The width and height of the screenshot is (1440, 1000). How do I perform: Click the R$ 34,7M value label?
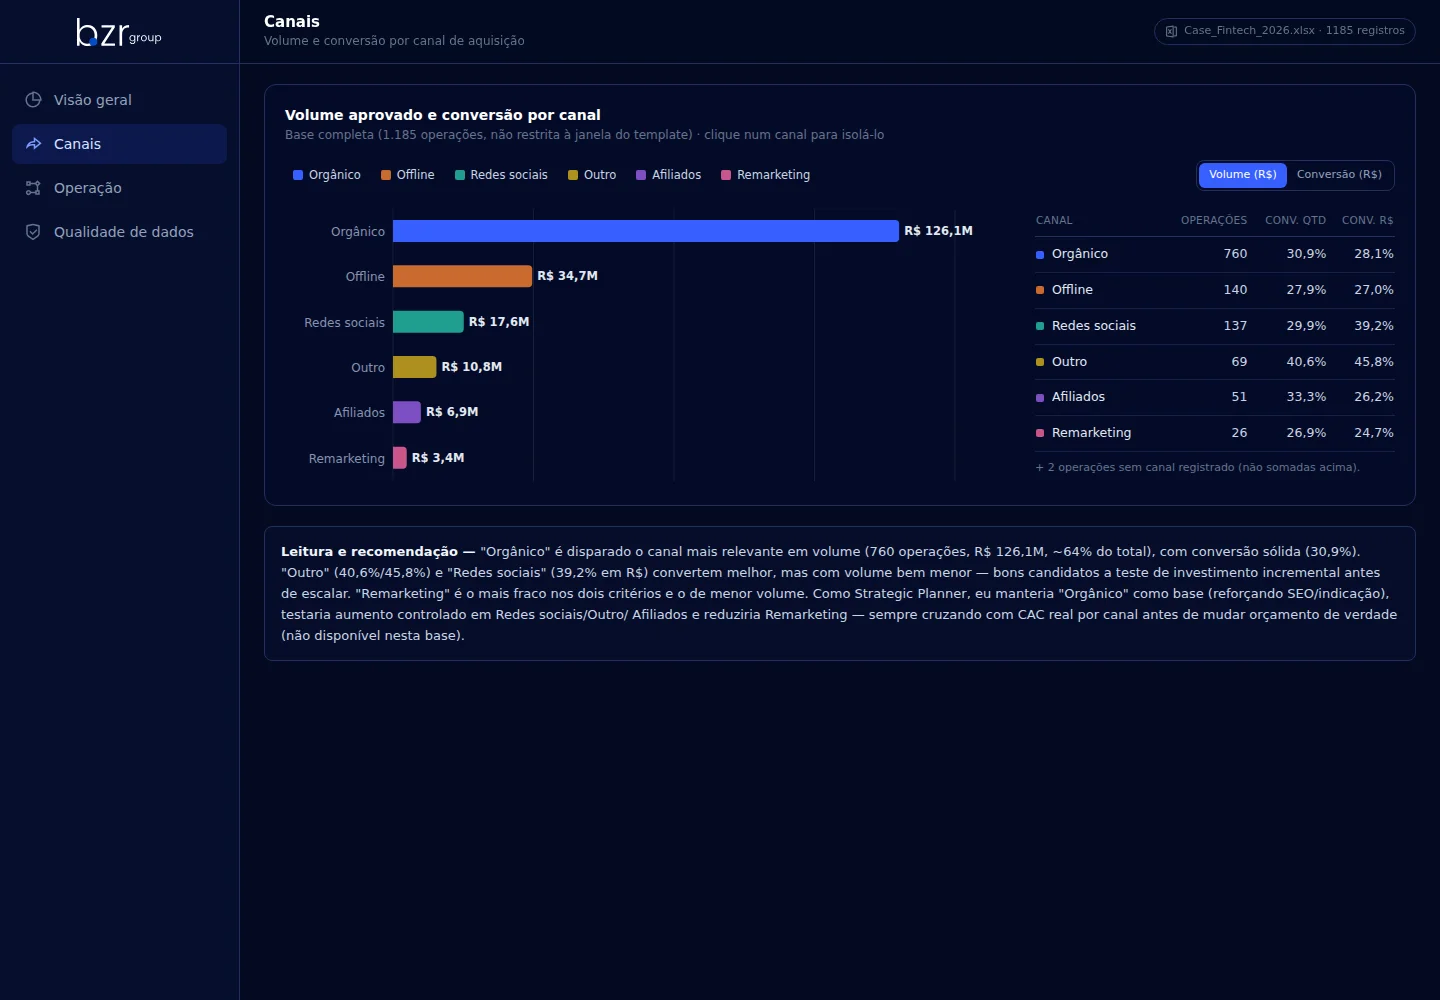(x=567, y=276)
